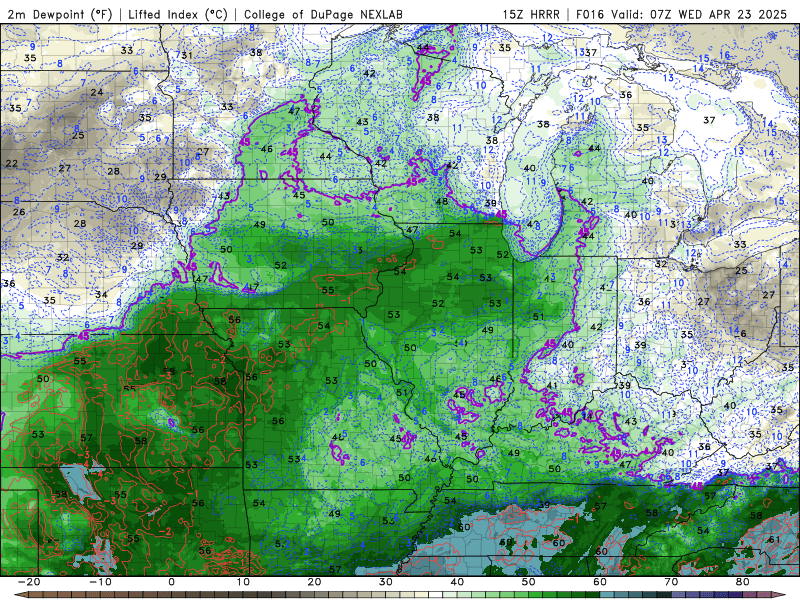The image size is (800, 600).
Task: Click the "41" dewpoint value on map
Action: [552, 385]
